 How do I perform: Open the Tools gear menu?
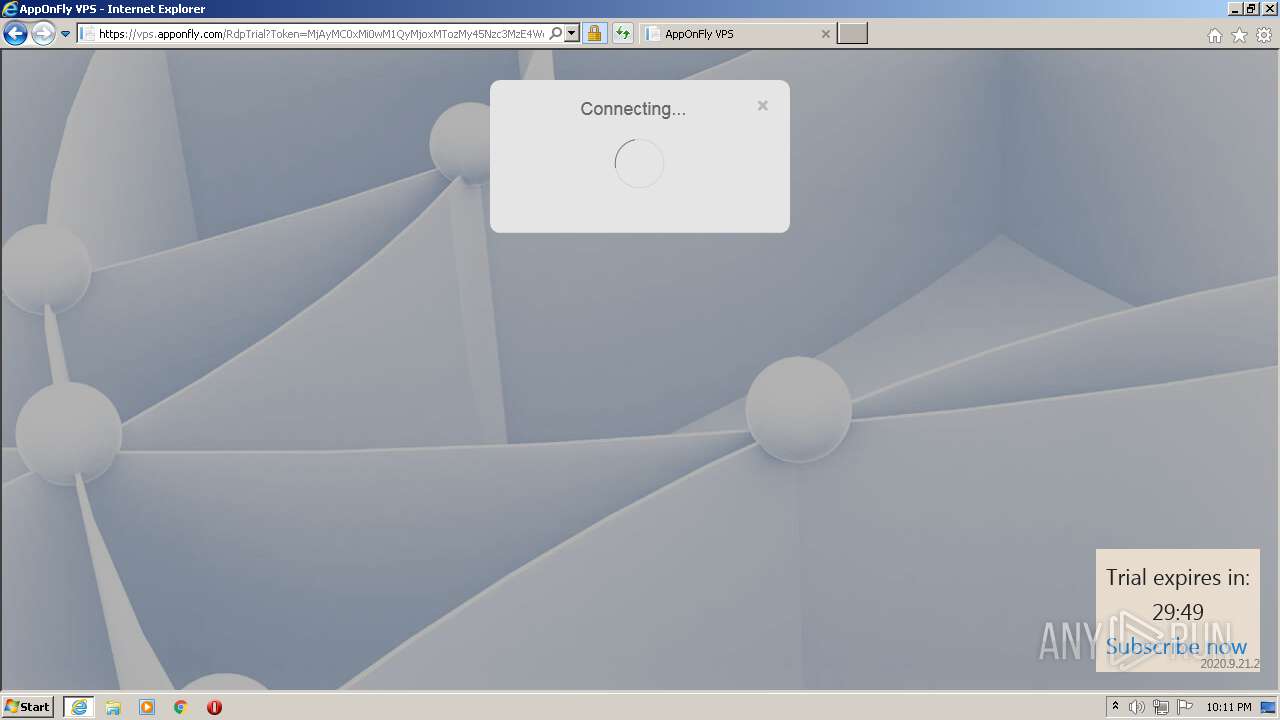pos(1264,35)
